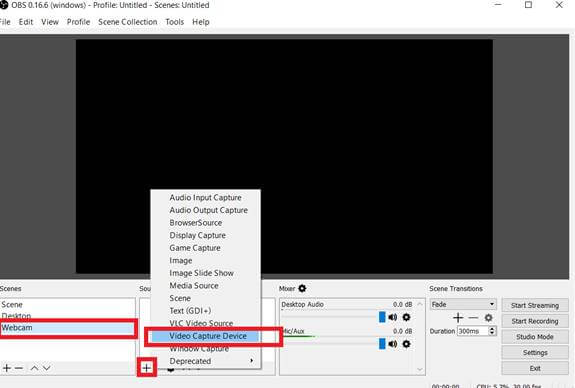Open Mixer settings gear beside Mixer label
The height and width of the screenshot is (388, 575).
pyautogui.click(x=302, y=288)
